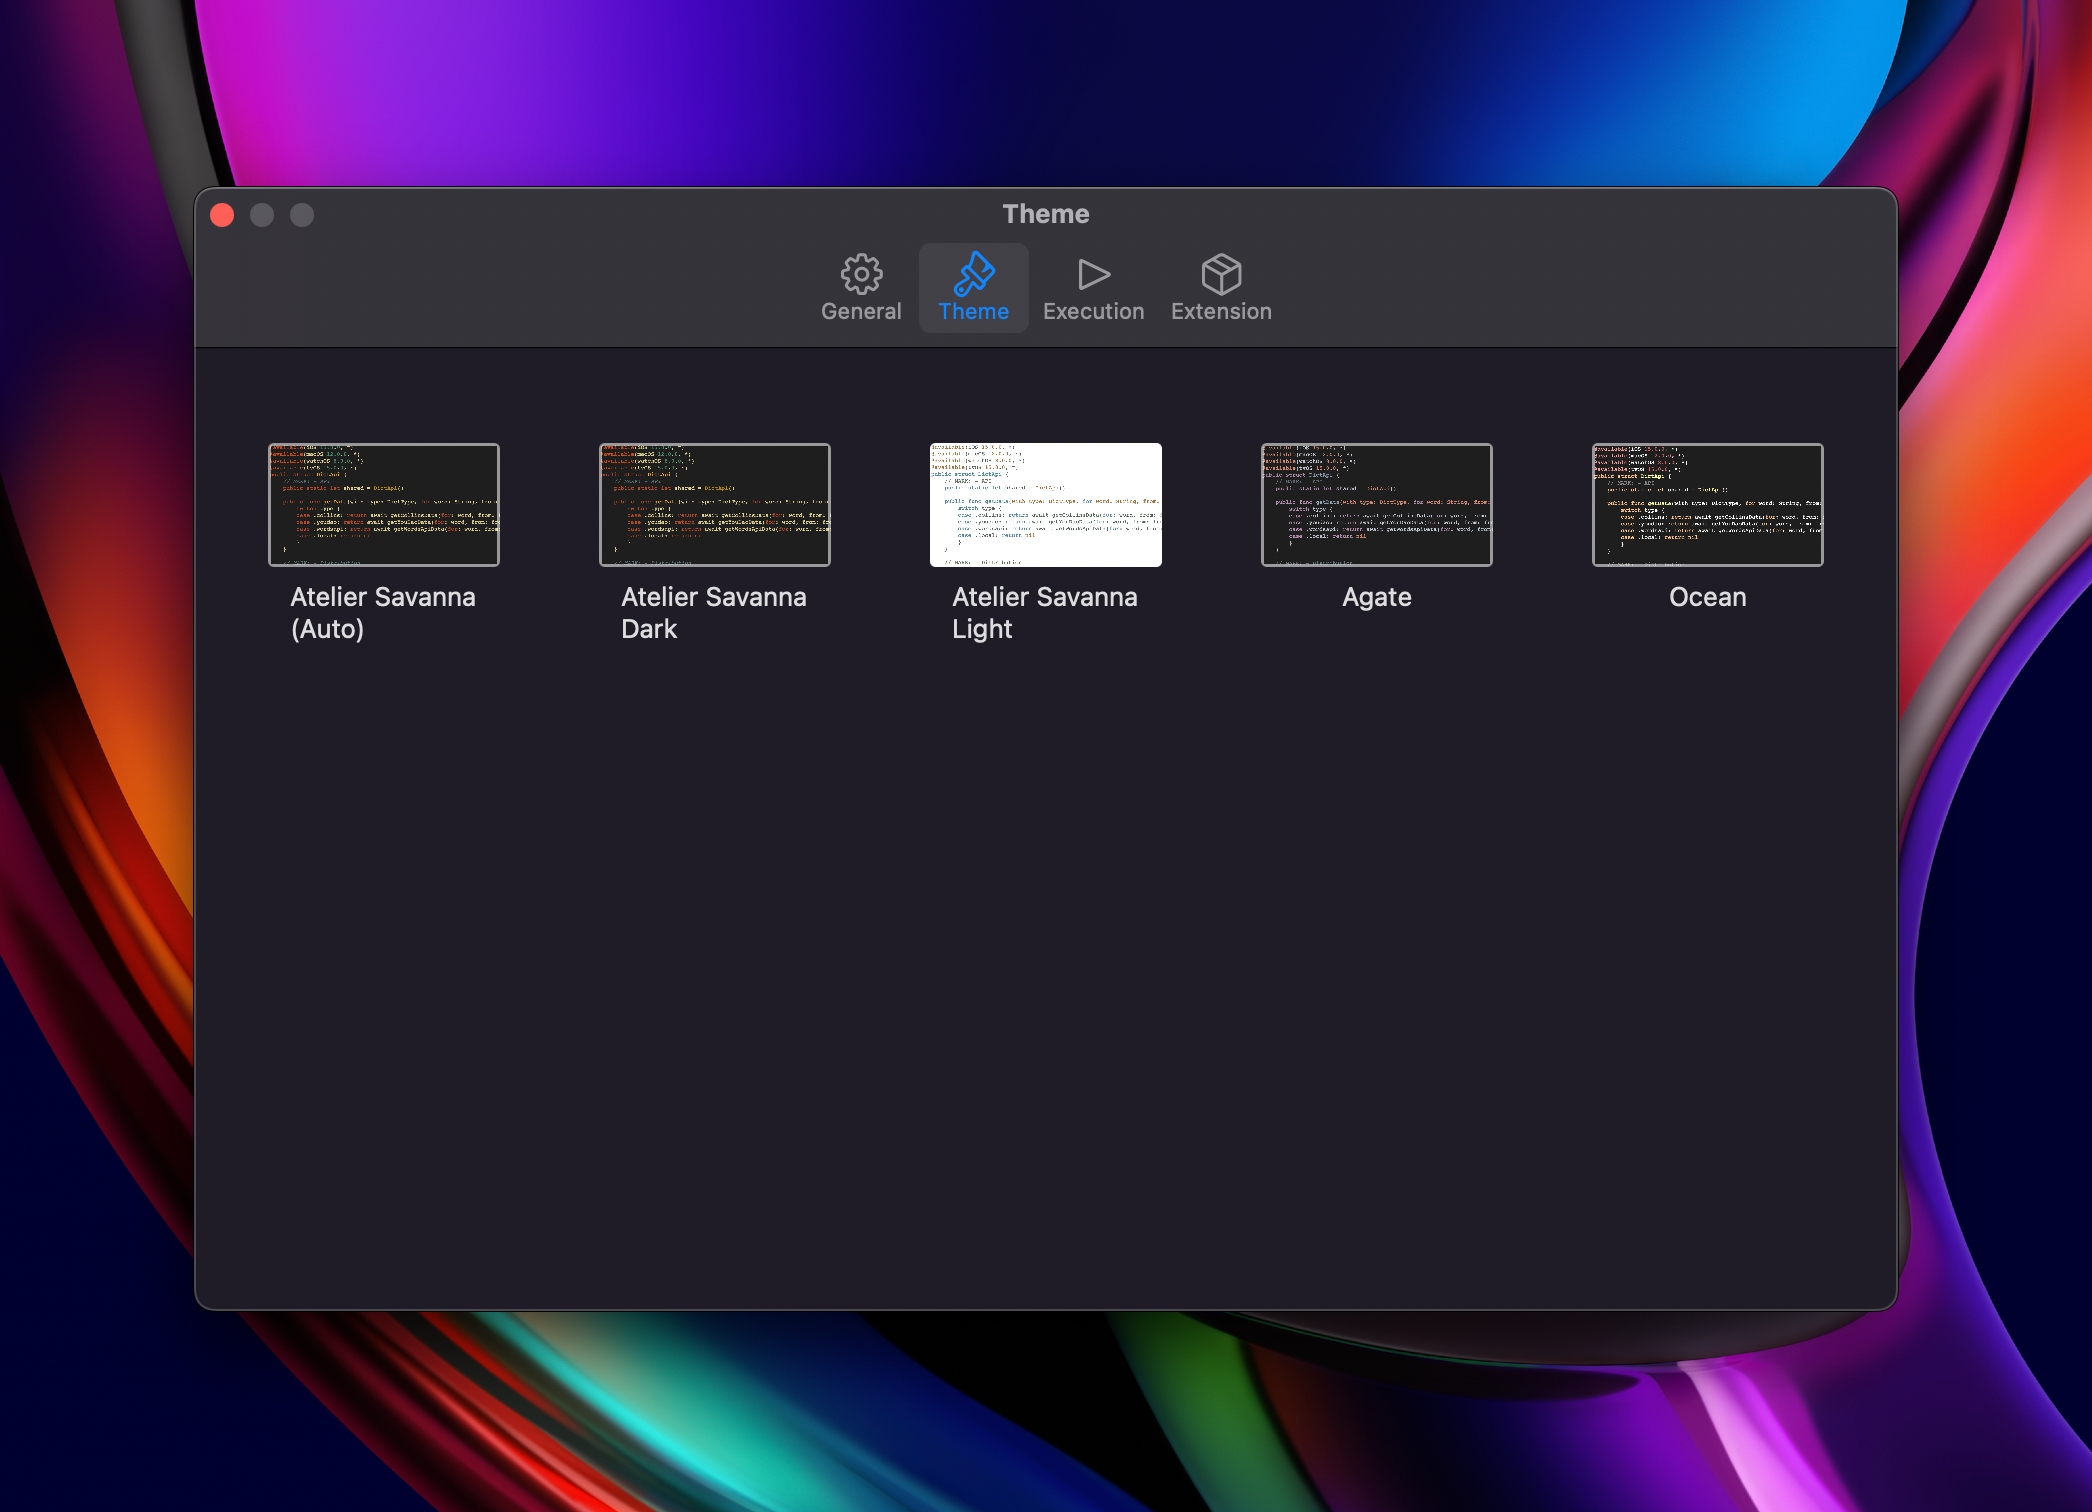Click the "Atelier Savanna Light" name label

click(x=1045, y=613)
